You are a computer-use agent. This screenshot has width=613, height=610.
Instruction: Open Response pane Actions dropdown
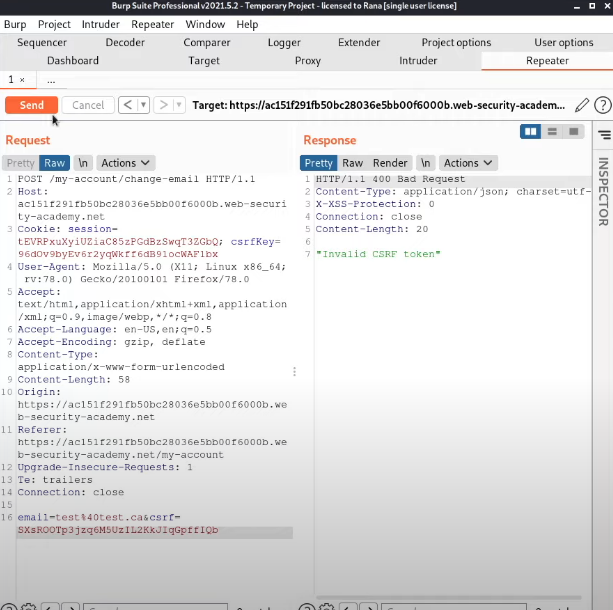(468, 163)
